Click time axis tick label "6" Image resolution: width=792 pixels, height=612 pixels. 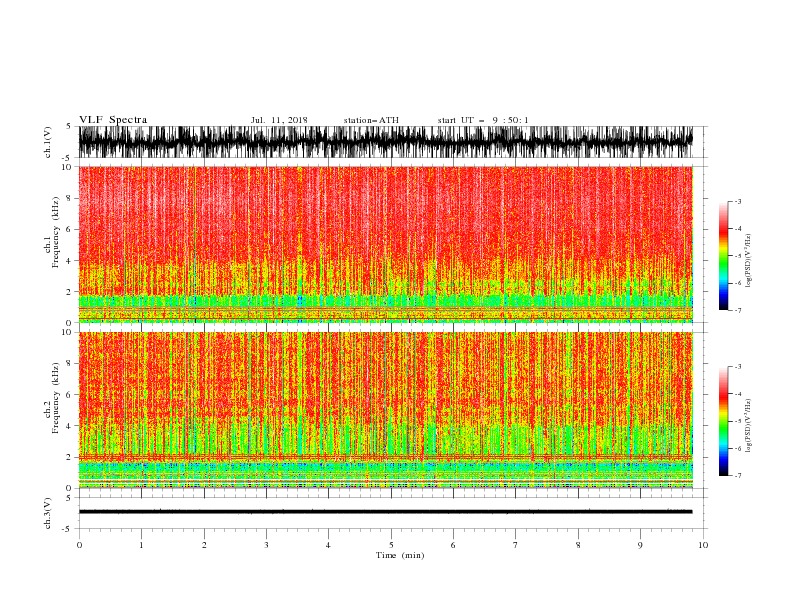[454, 545]
